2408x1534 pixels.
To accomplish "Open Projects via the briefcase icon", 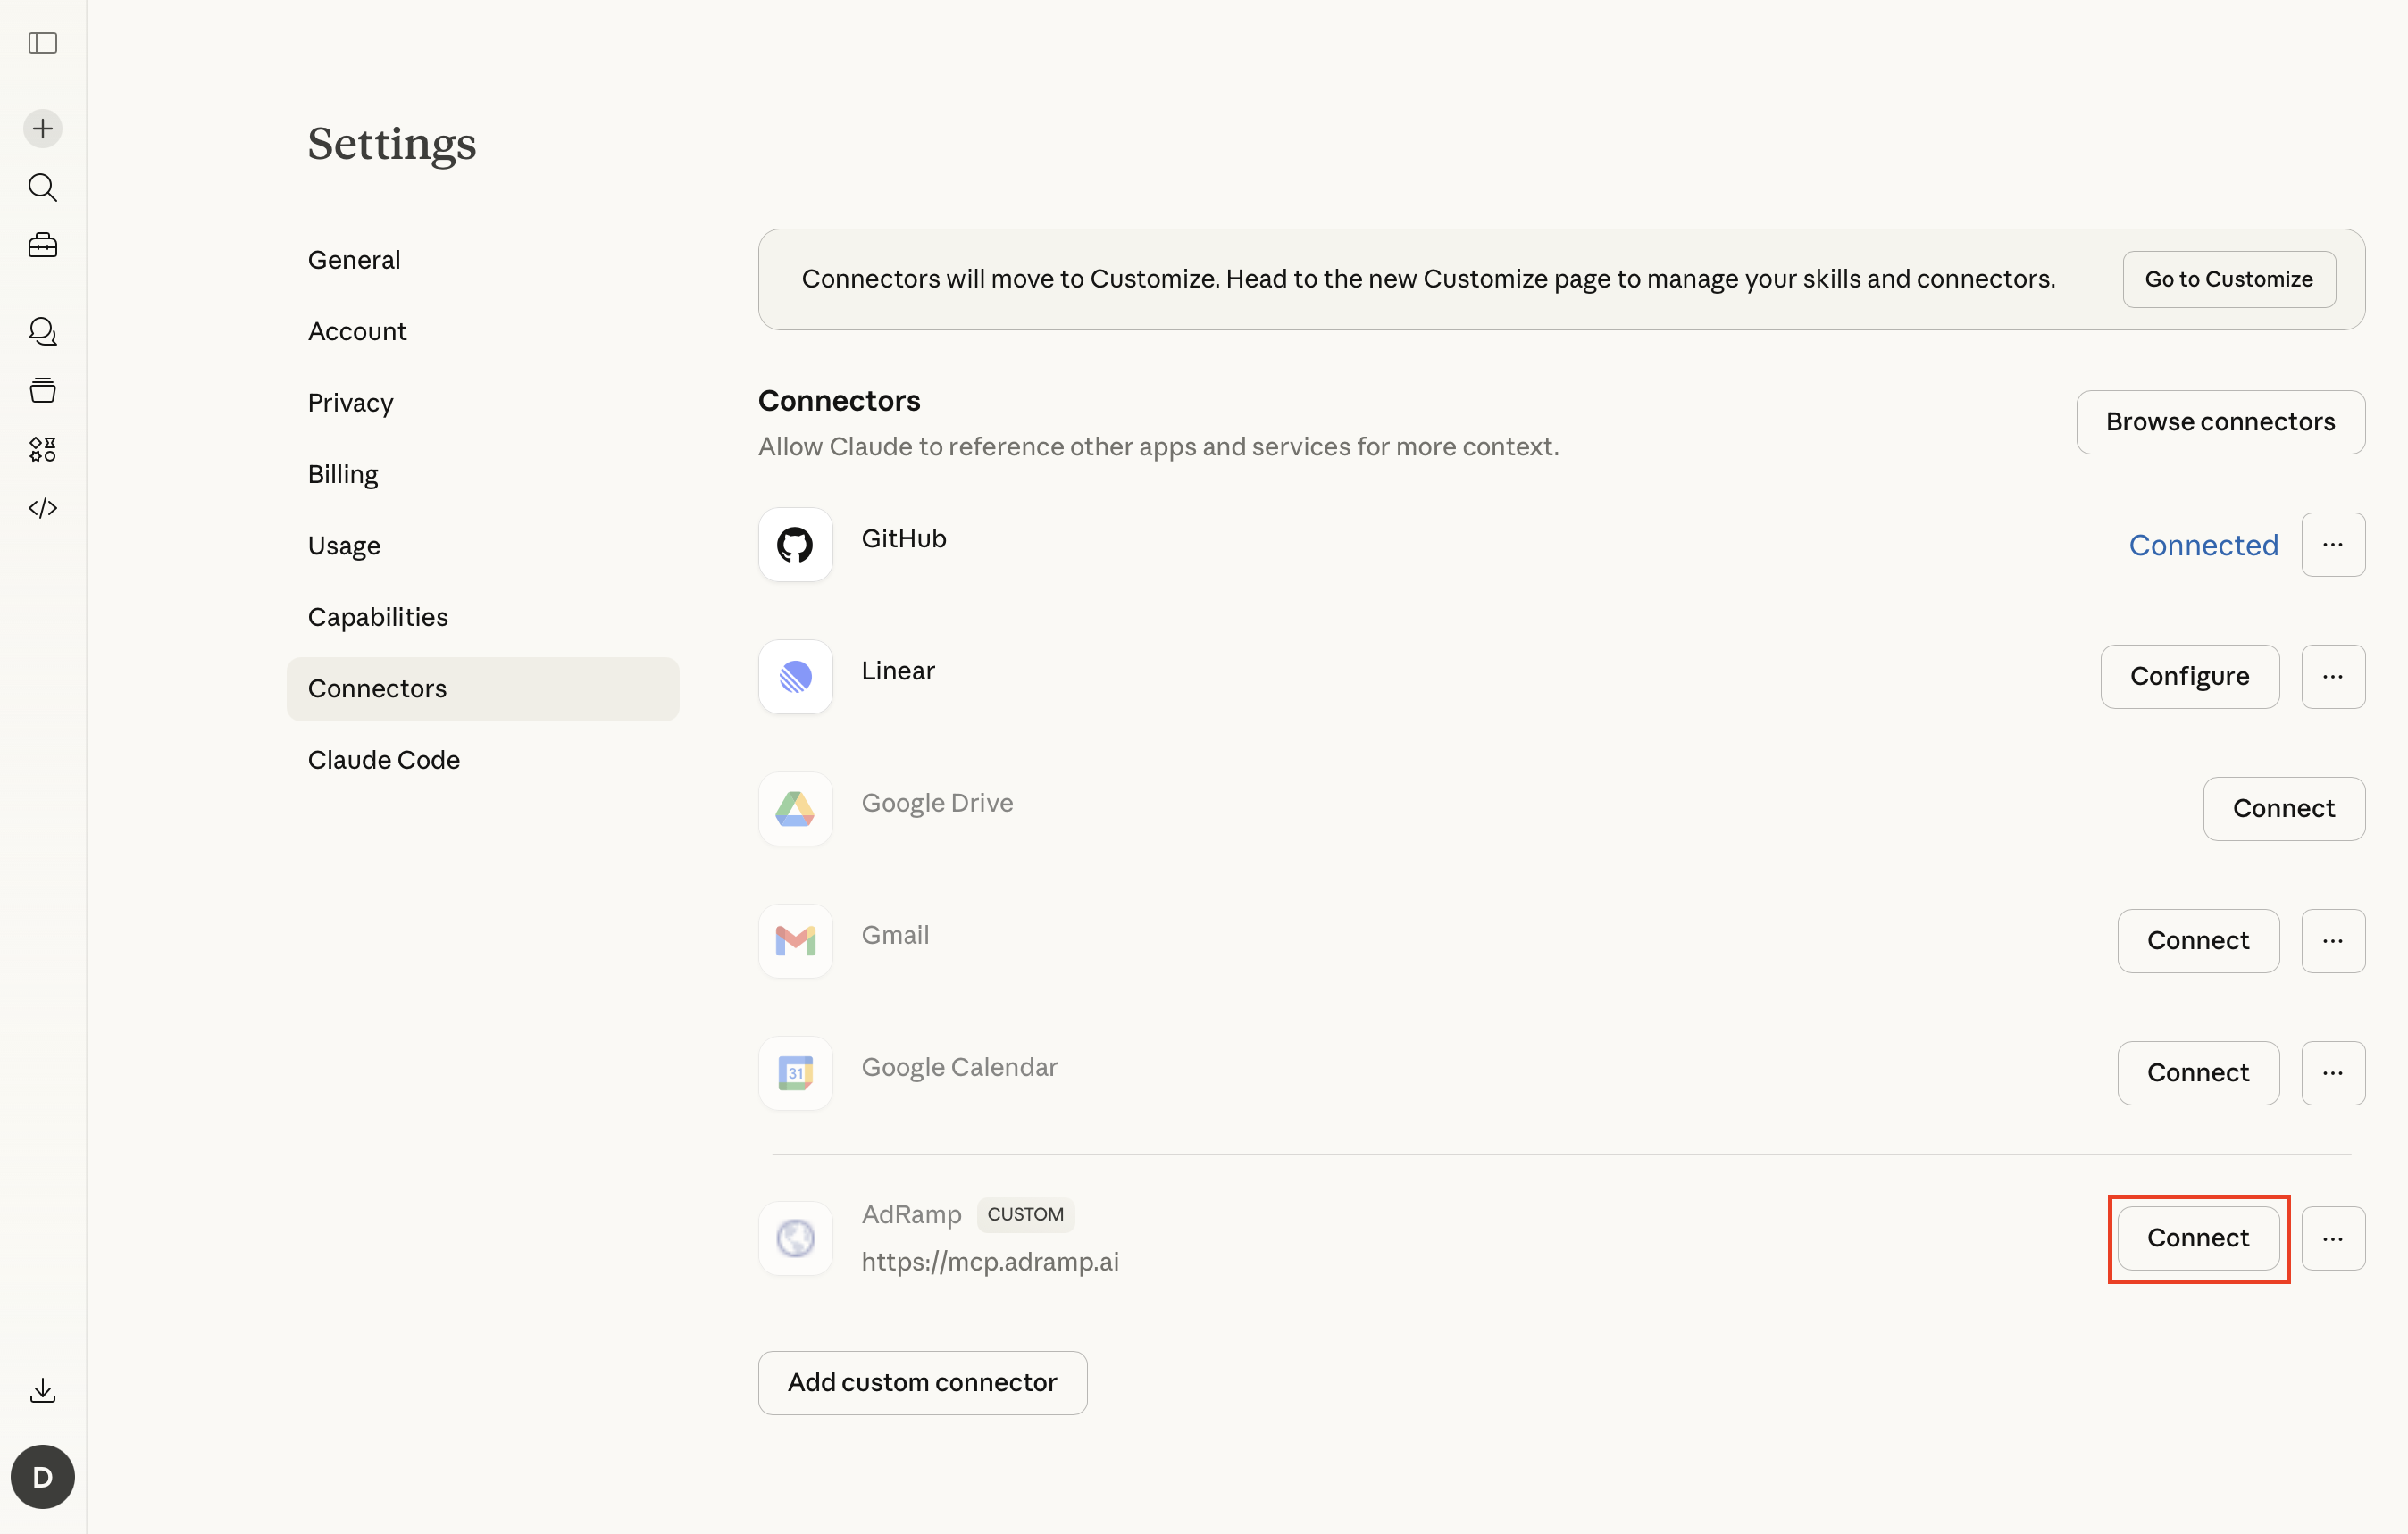I will (42, 245).
